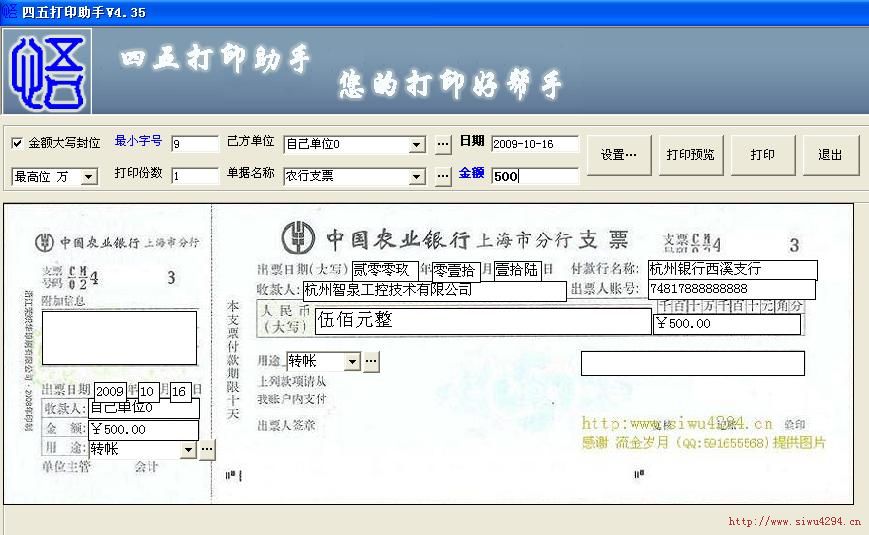Click the ellipsis button beside 单据名称
Image resolution: width=869 pixels, height=535 pixels.
coord(443,177)
